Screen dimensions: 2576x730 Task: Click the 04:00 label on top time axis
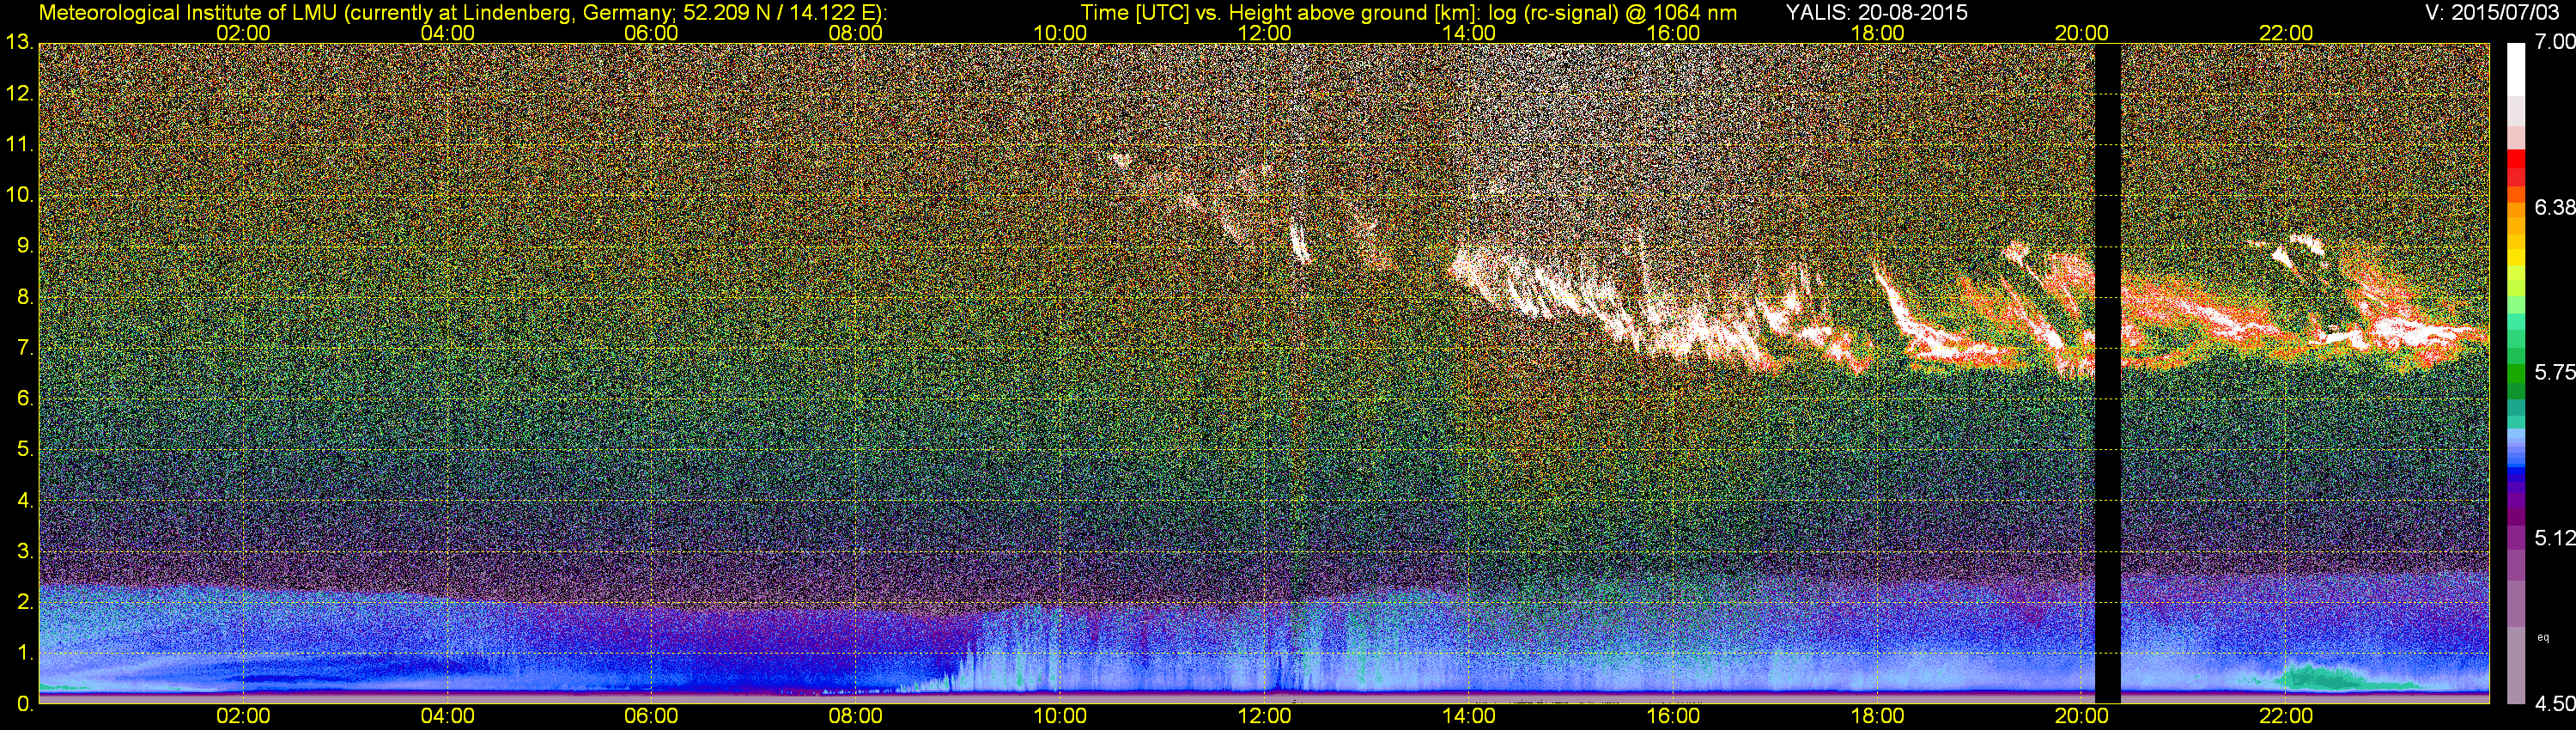(447, 33)
